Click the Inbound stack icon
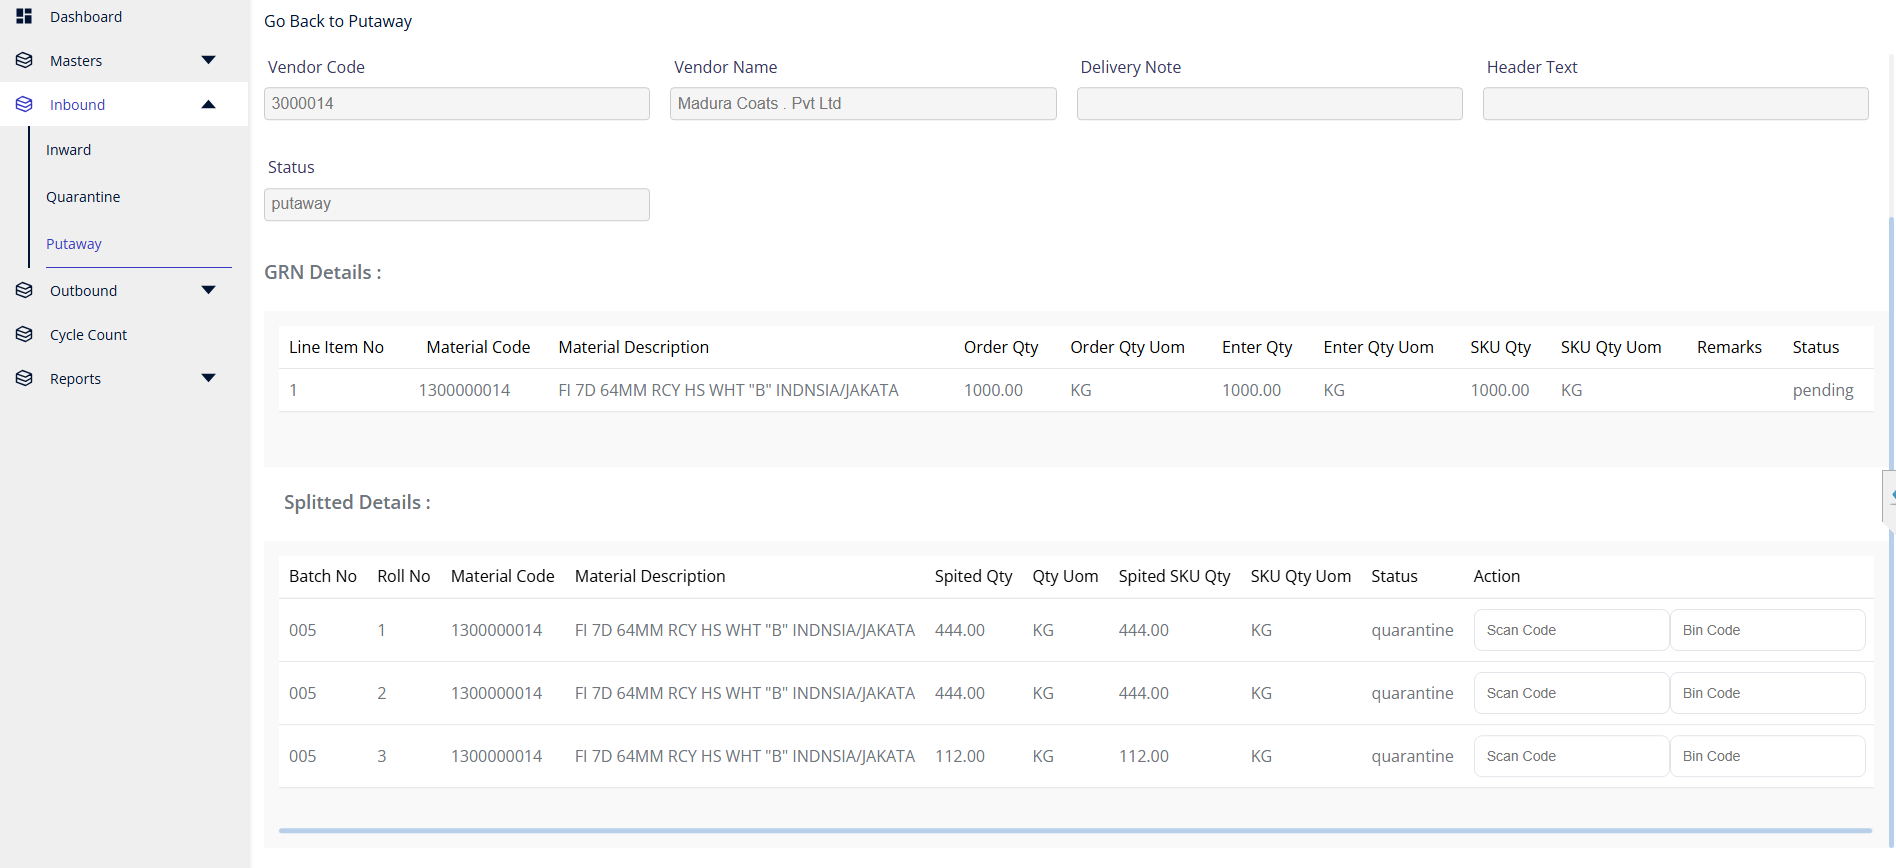This screenshot has width=1896, height=868. click(x=24, y=104)
